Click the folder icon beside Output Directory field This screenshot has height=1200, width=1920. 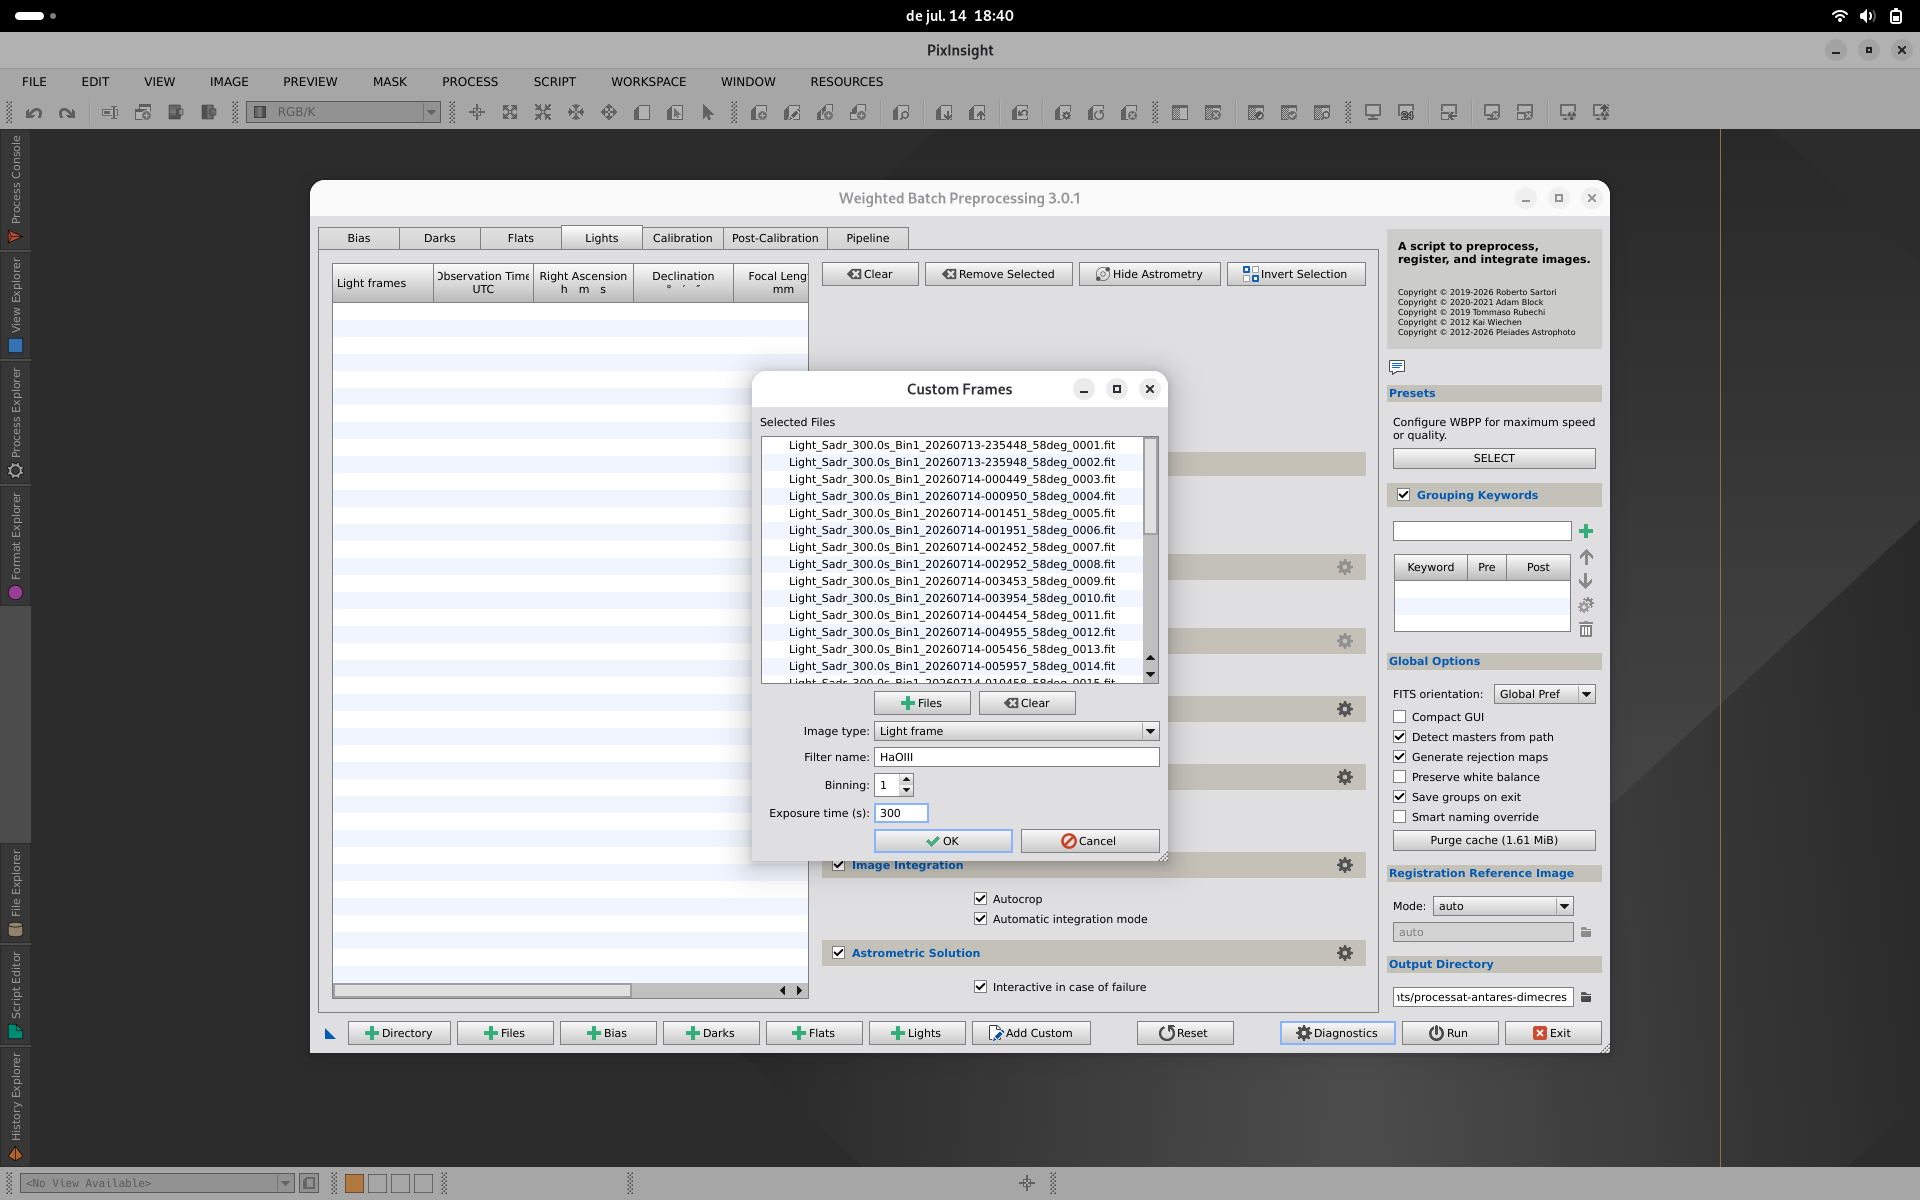[x=1586, y=997]
